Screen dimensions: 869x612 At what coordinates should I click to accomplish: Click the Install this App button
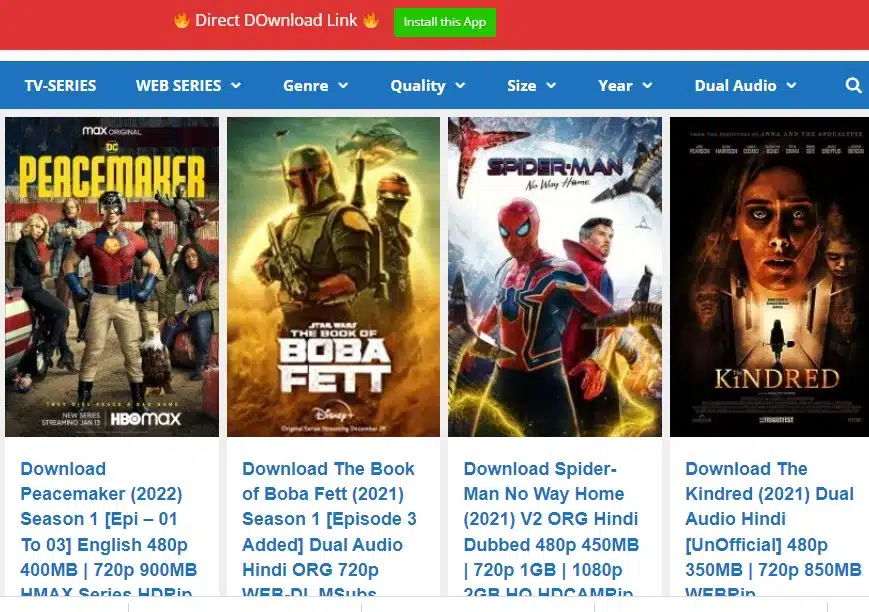coord(444,22)
